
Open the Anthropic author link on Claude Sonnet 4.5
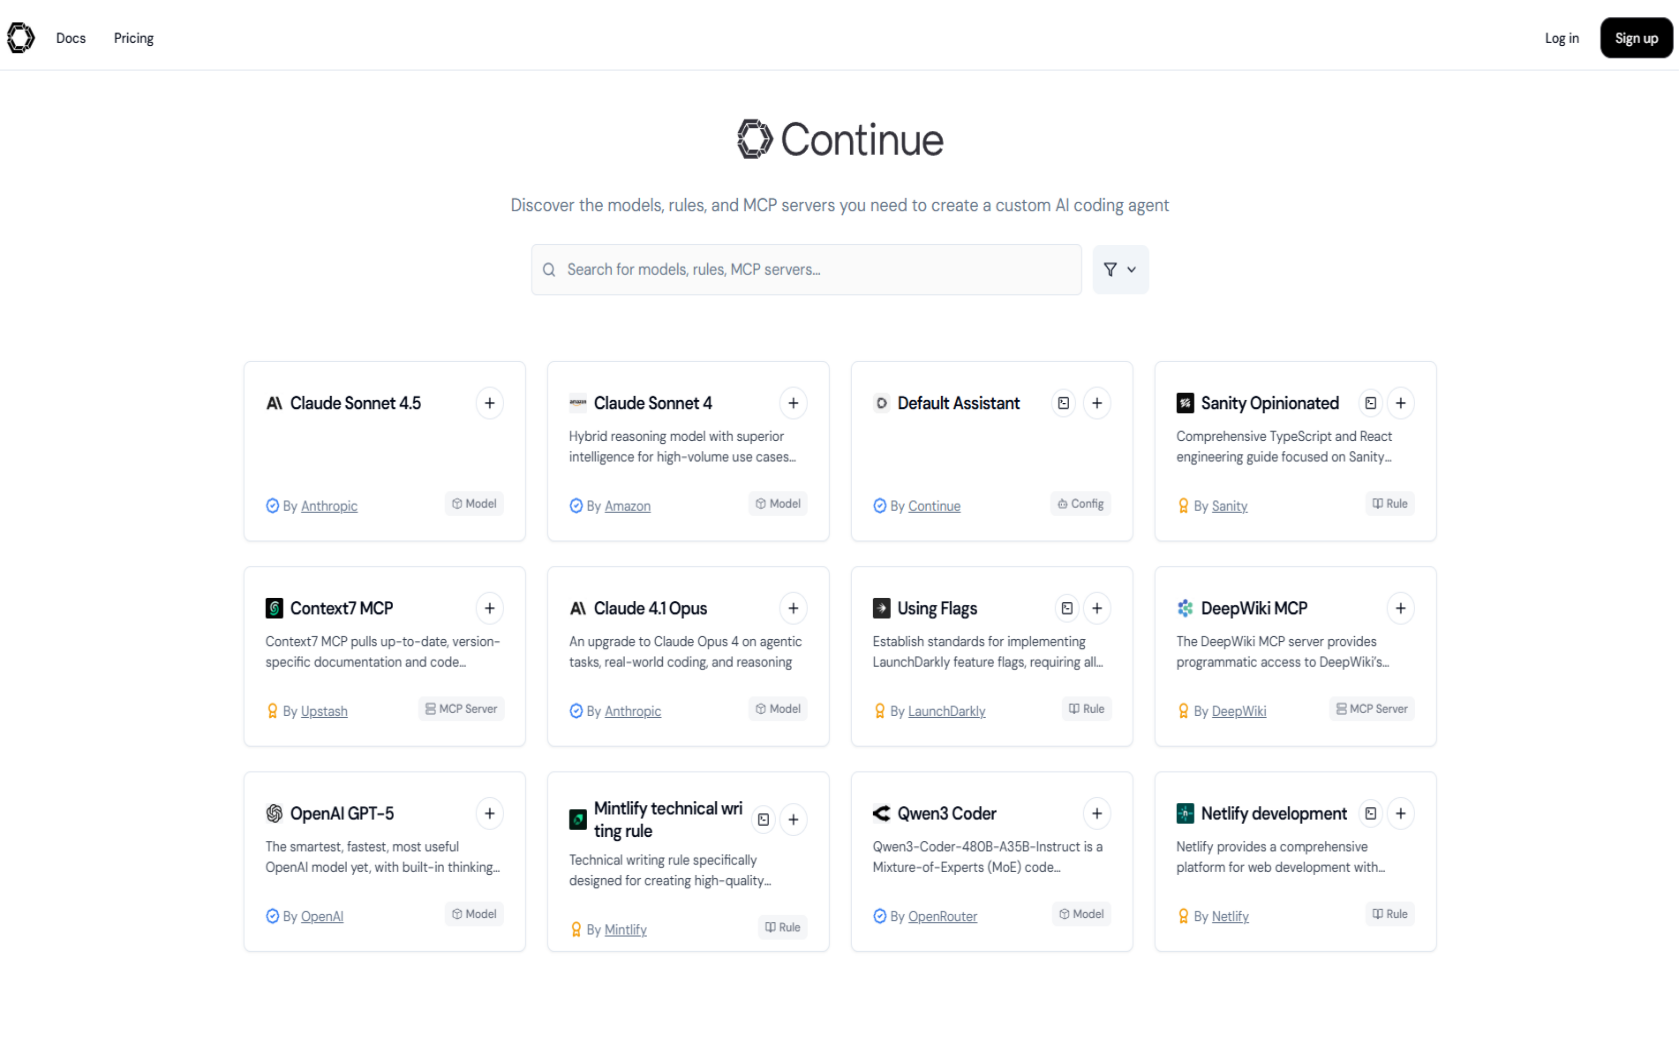[329, 506]
